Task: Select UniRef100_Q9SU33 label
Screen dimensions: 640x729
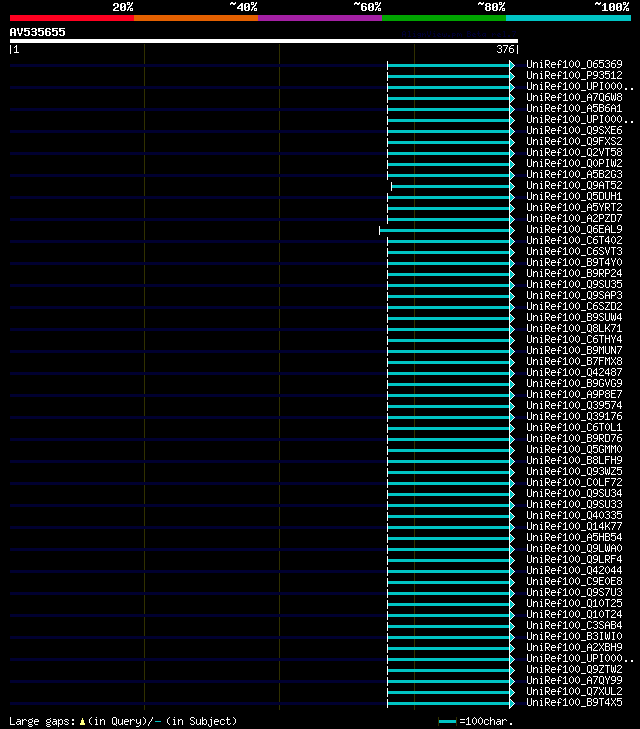Action: click(574, 504)
